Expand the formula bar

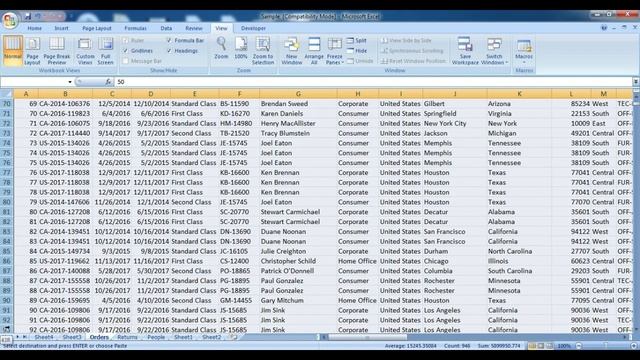coord(636,82)
